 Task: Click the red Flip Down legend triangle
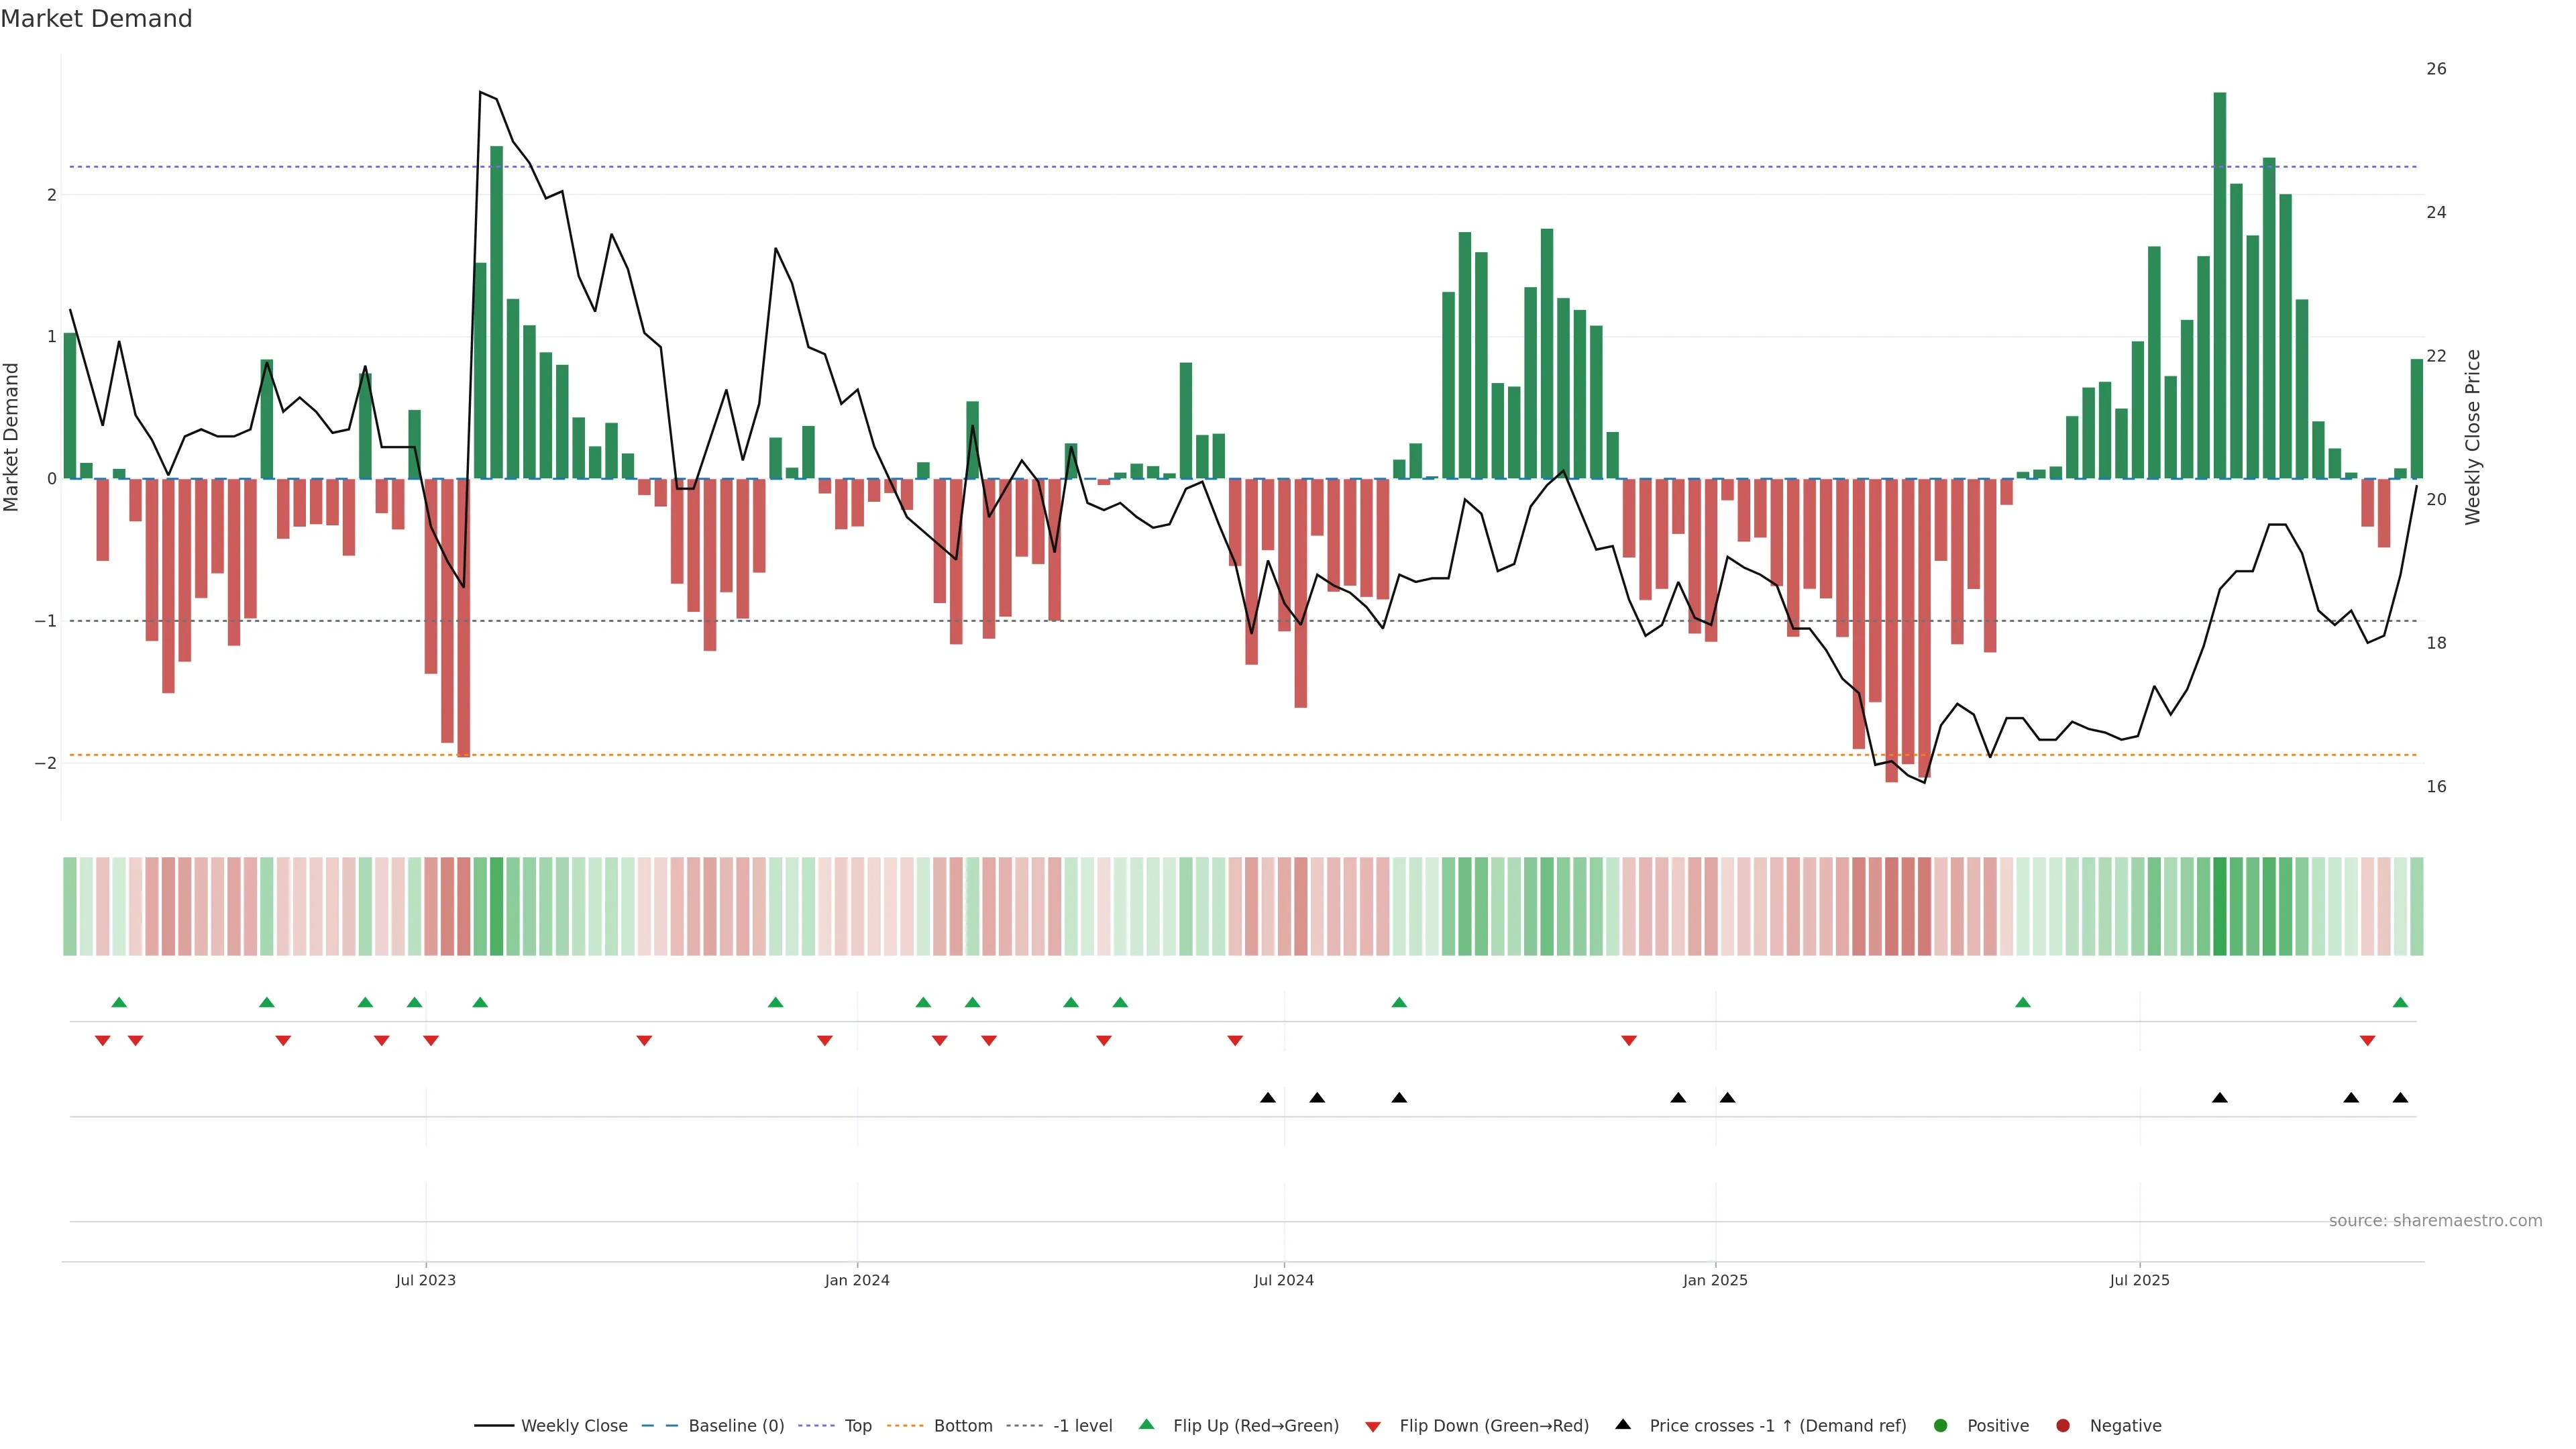tap(1373, 1426)
